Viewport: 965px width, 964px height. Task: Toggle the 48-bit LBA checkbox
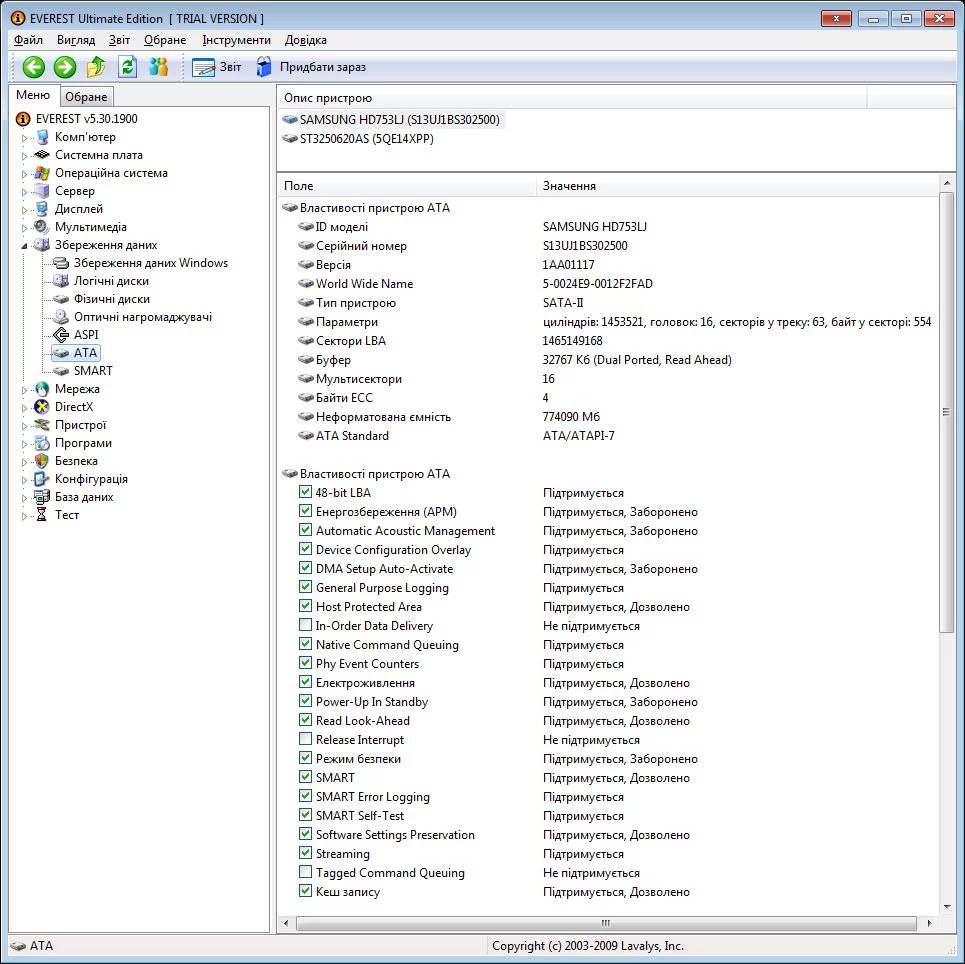pos(306,493)
